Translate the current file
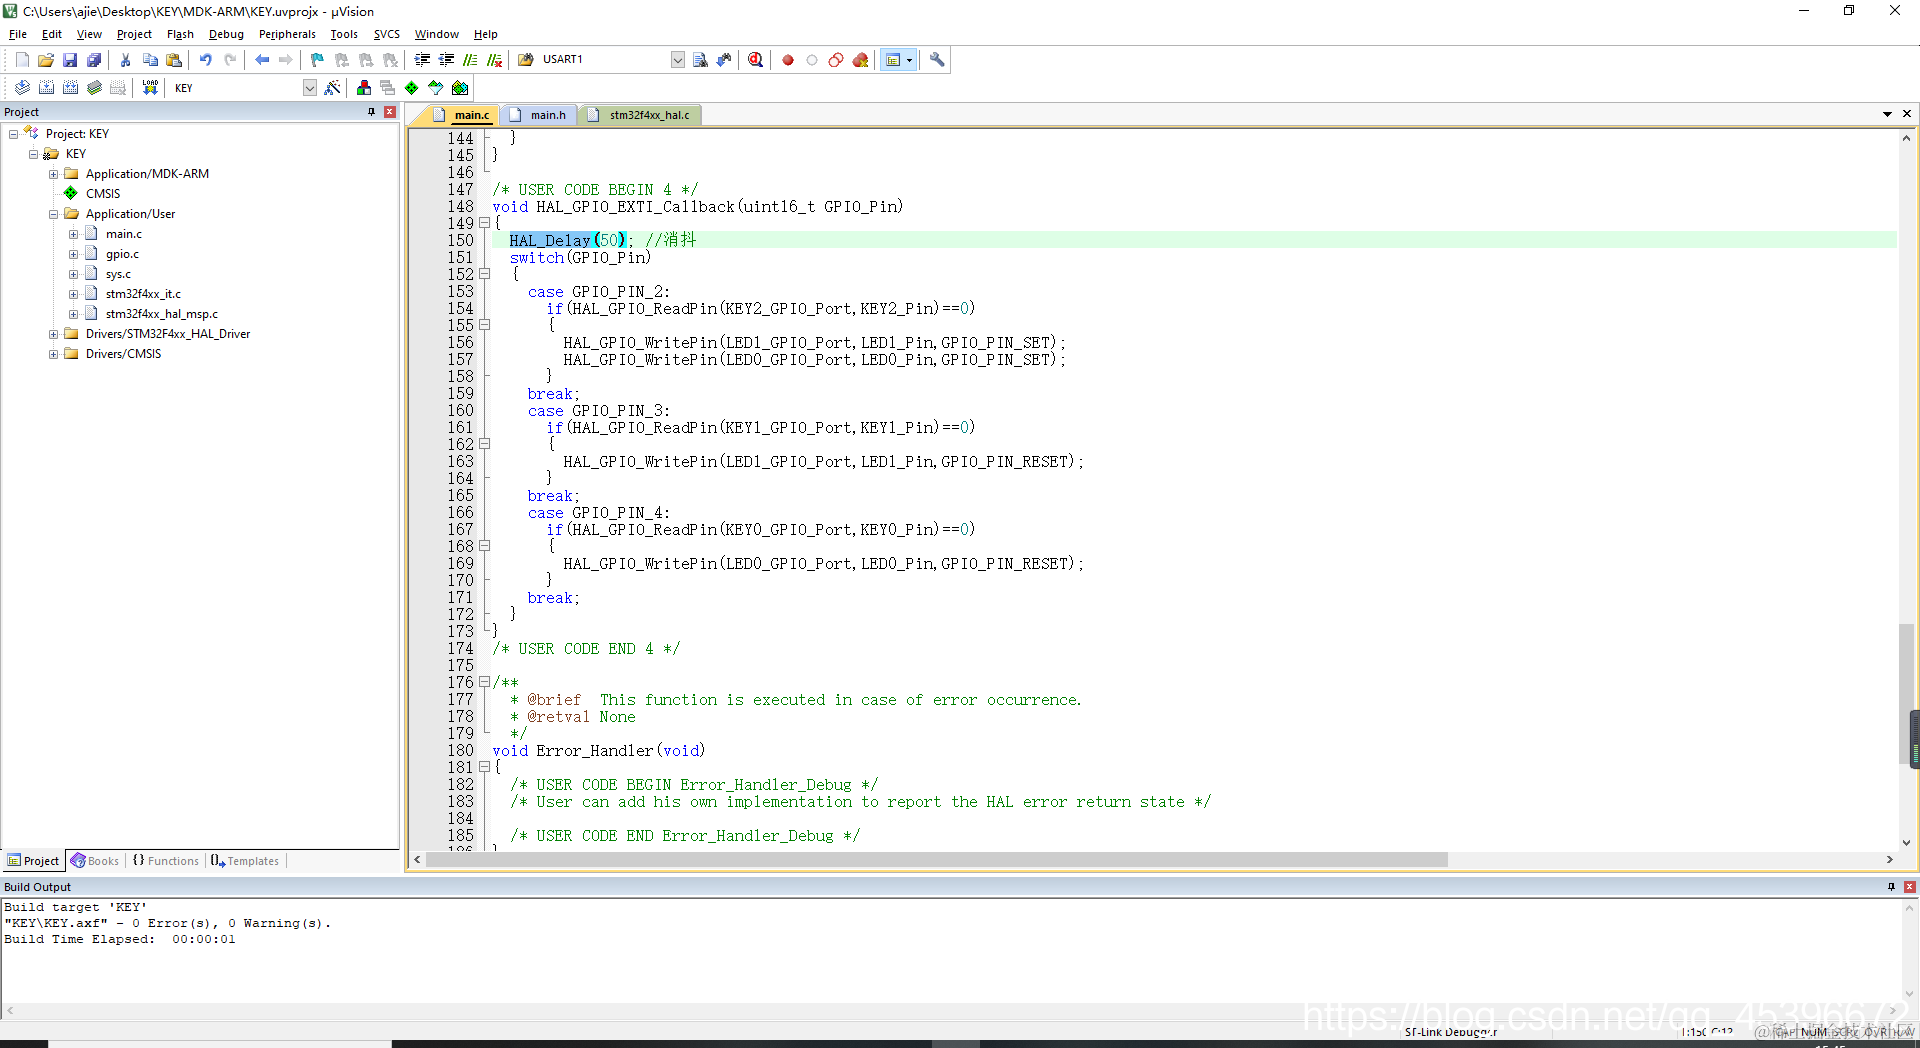The width and height of the screenshot is (1920, 1048). pos(22,88)
